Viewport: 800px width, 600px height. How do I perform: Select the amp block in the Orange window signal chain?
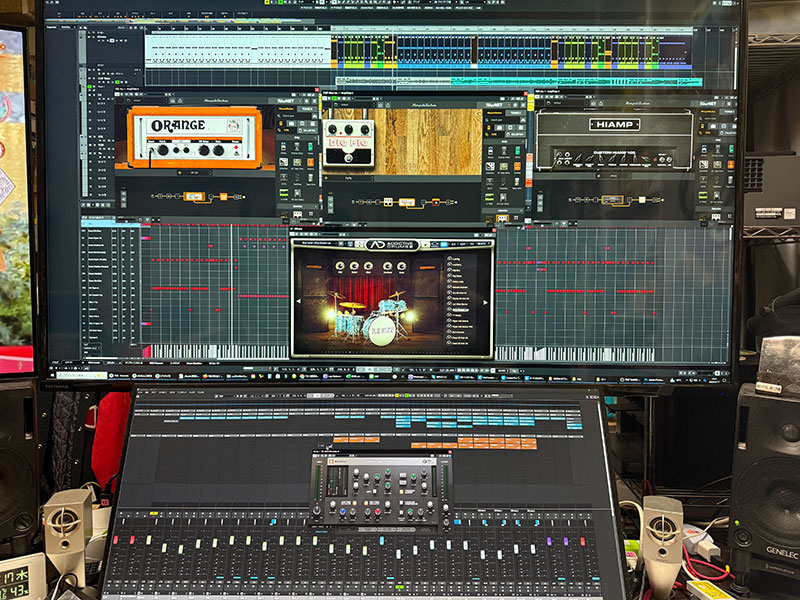[194, 196]
